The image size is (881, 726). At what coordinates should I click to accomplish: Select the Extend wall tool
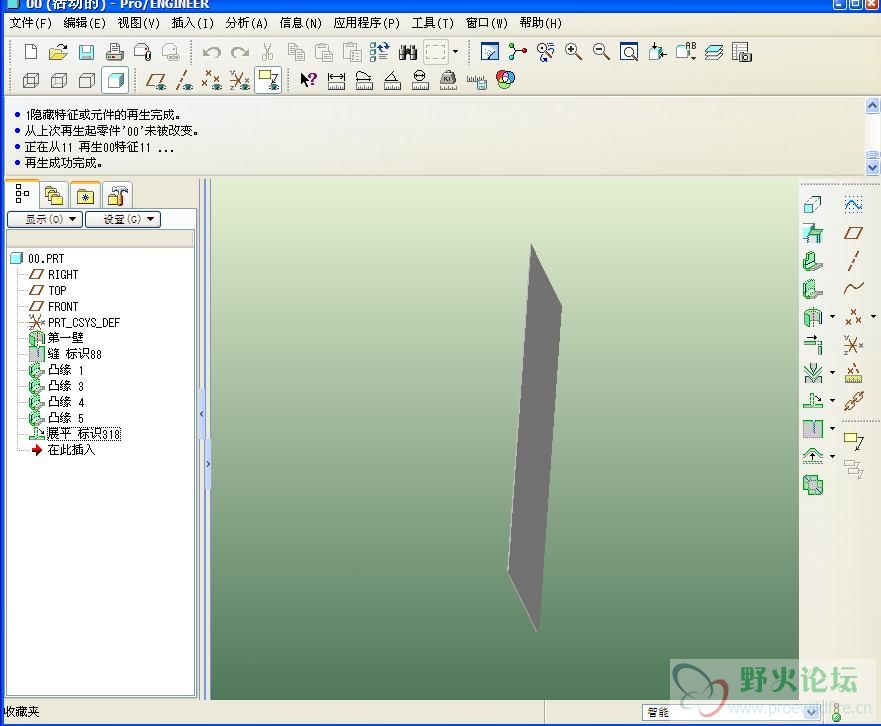coord(812,344)
